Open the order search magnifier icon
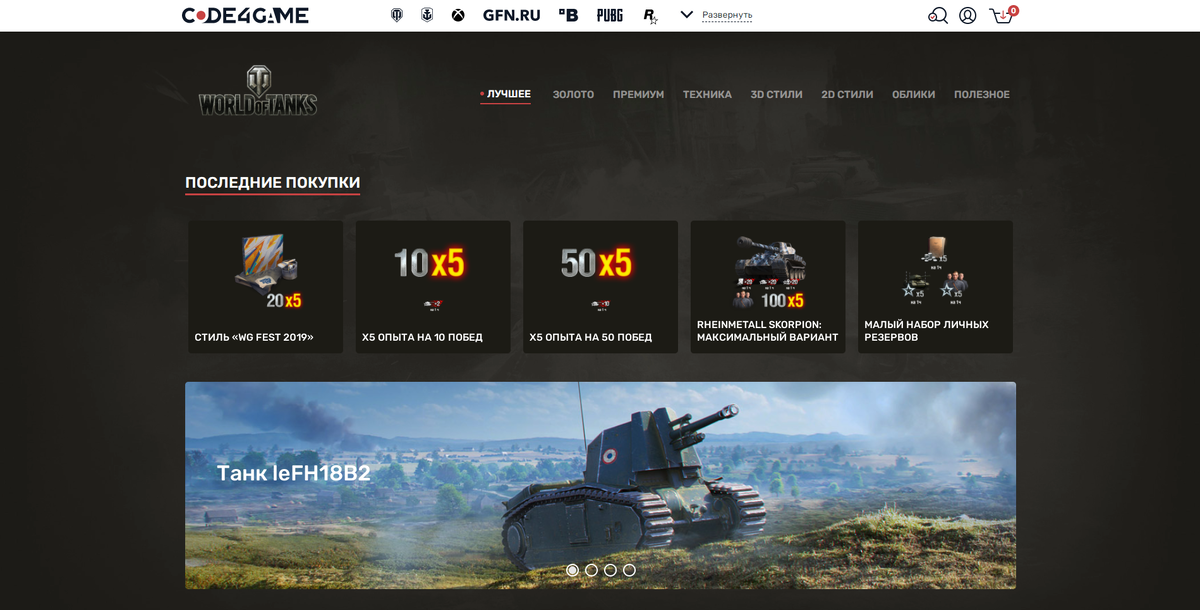Viewport: 1200px width, 610px height. coord(938,15)
